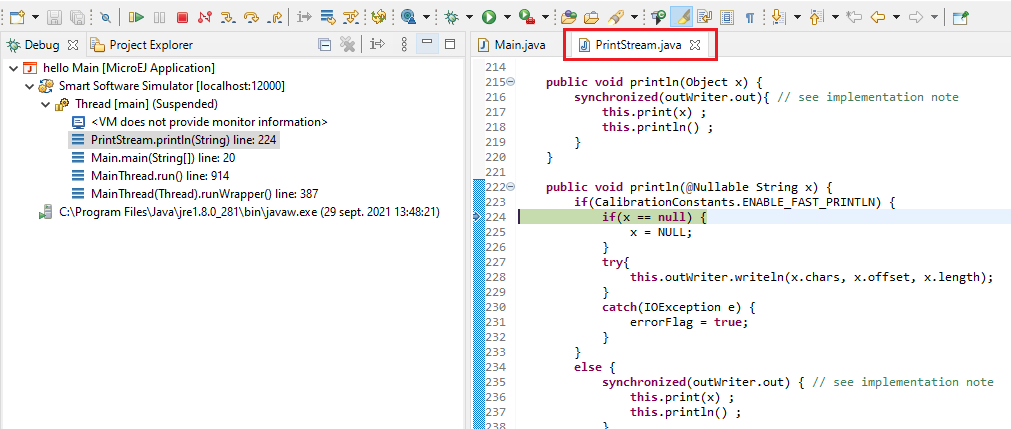Toggle Instruction Stepping in Debug view toolbar
The width and height of the screenshot is (1011, 429).
pyautogui.click(x=378, y=45)
